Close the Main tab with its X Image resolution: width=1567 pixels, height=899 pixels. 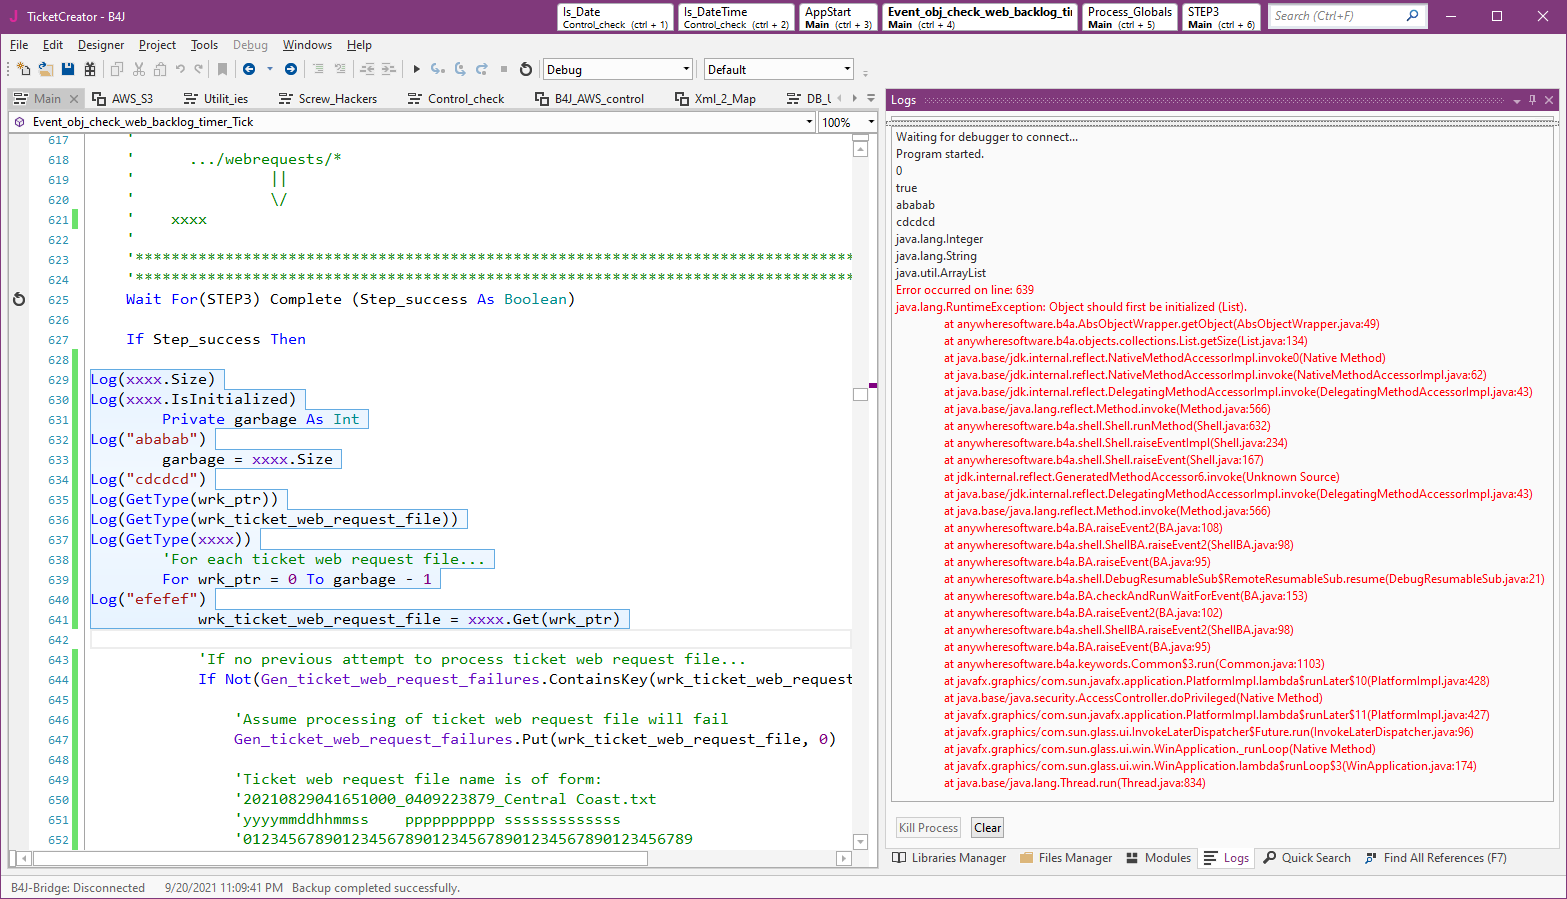click(74, 99)
